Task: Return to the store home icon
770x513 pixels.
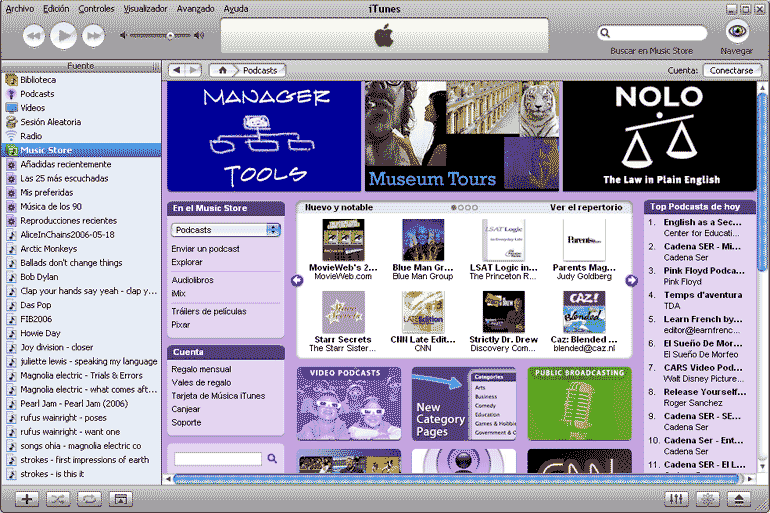Action: click(222, 70)
